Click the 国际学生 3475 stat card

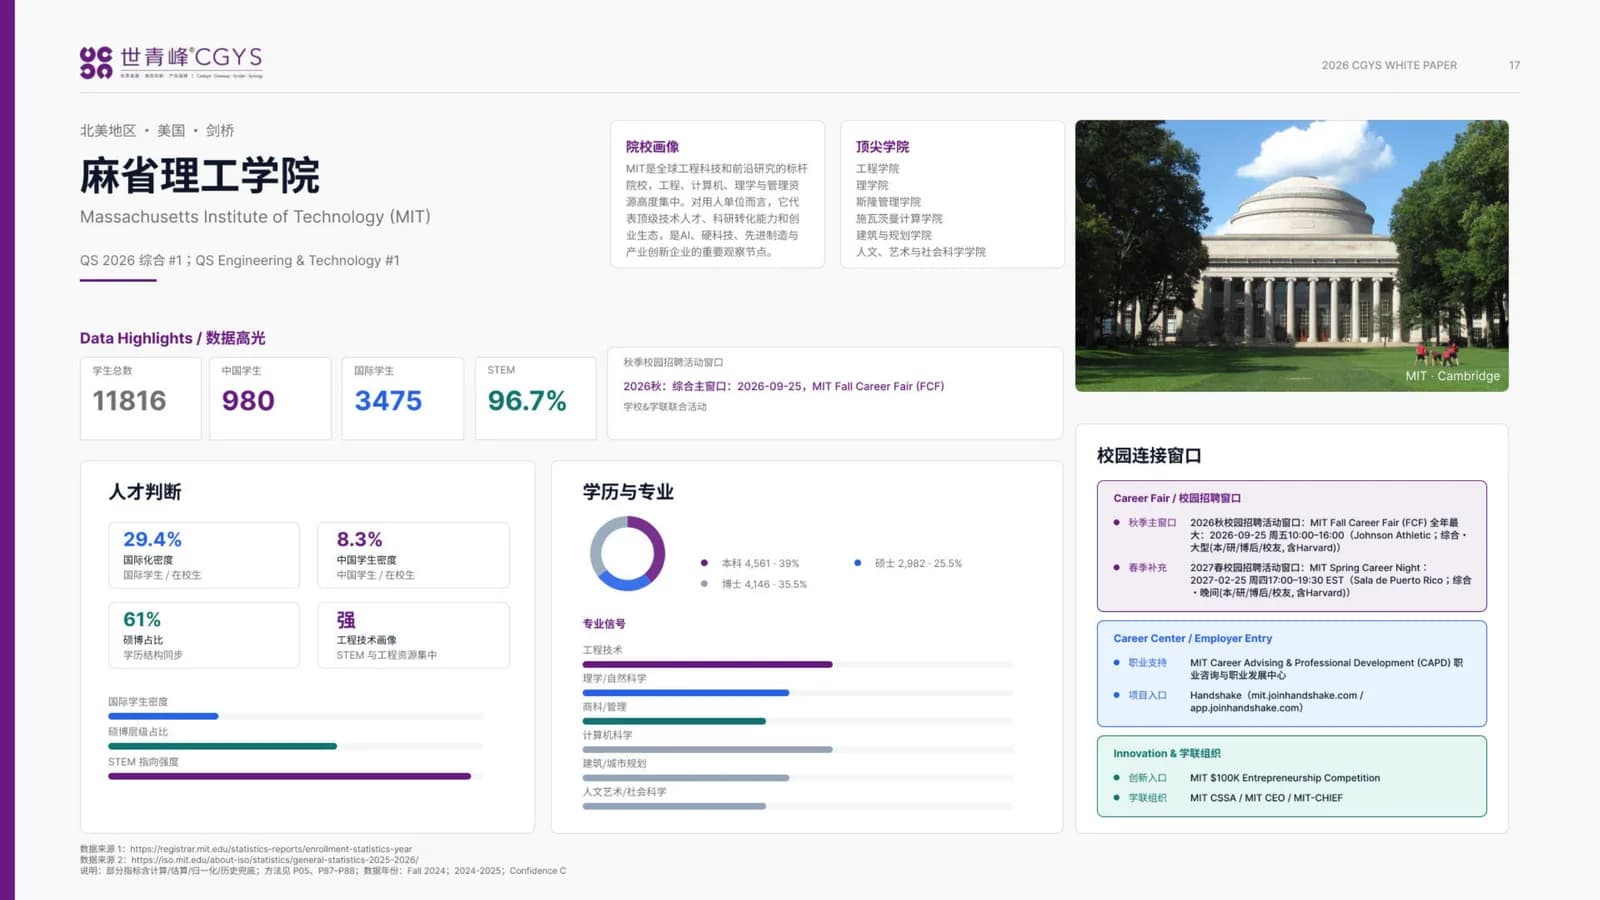click(x=402, y=398)
